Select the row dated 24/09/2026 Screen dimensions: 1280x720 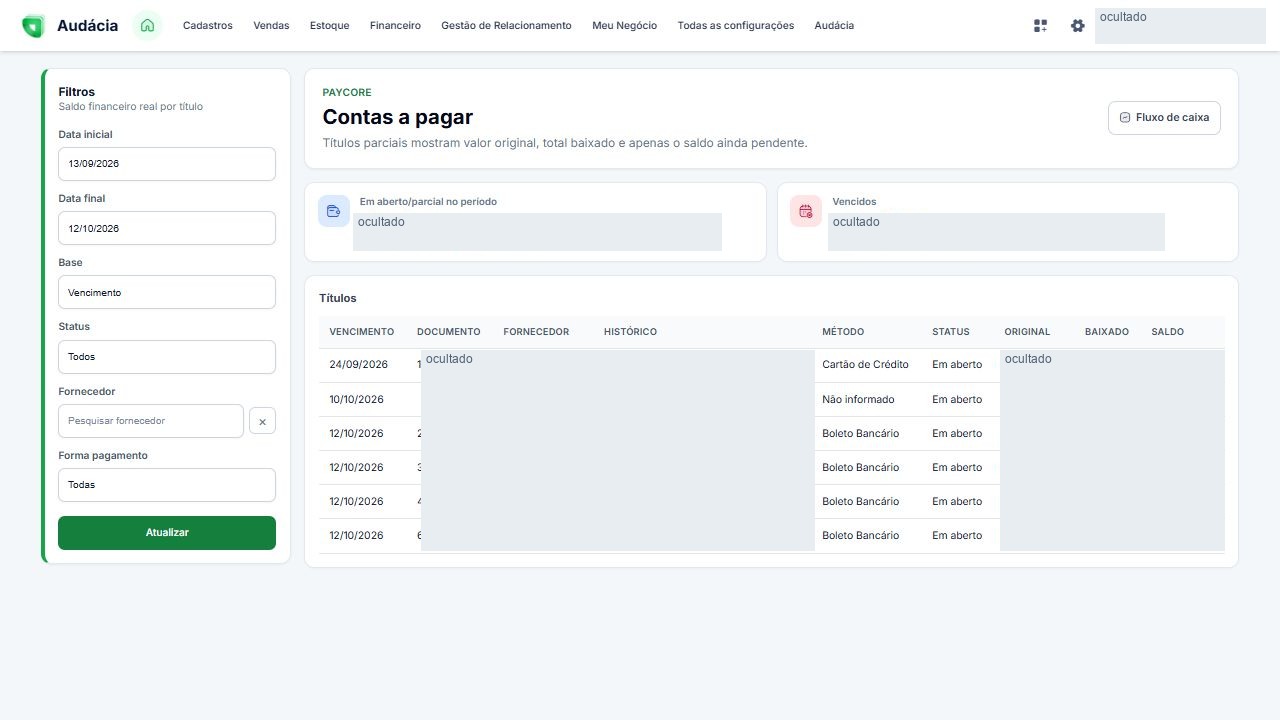point(772,365)
